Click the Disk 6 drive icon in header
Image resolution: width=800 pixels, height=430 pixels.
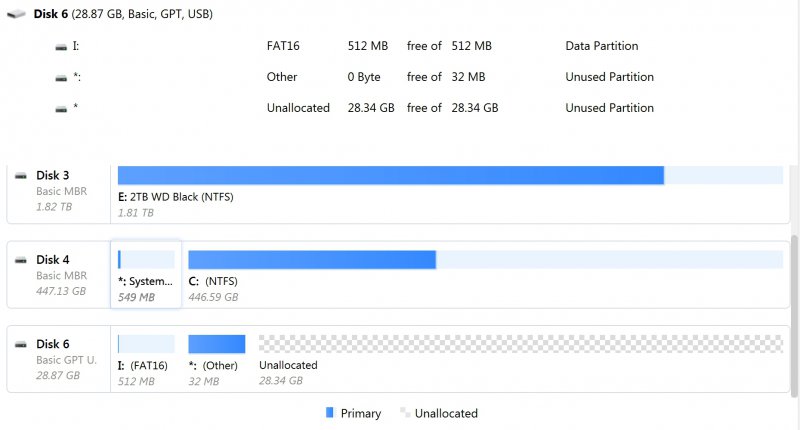click(x=17, y=15)
